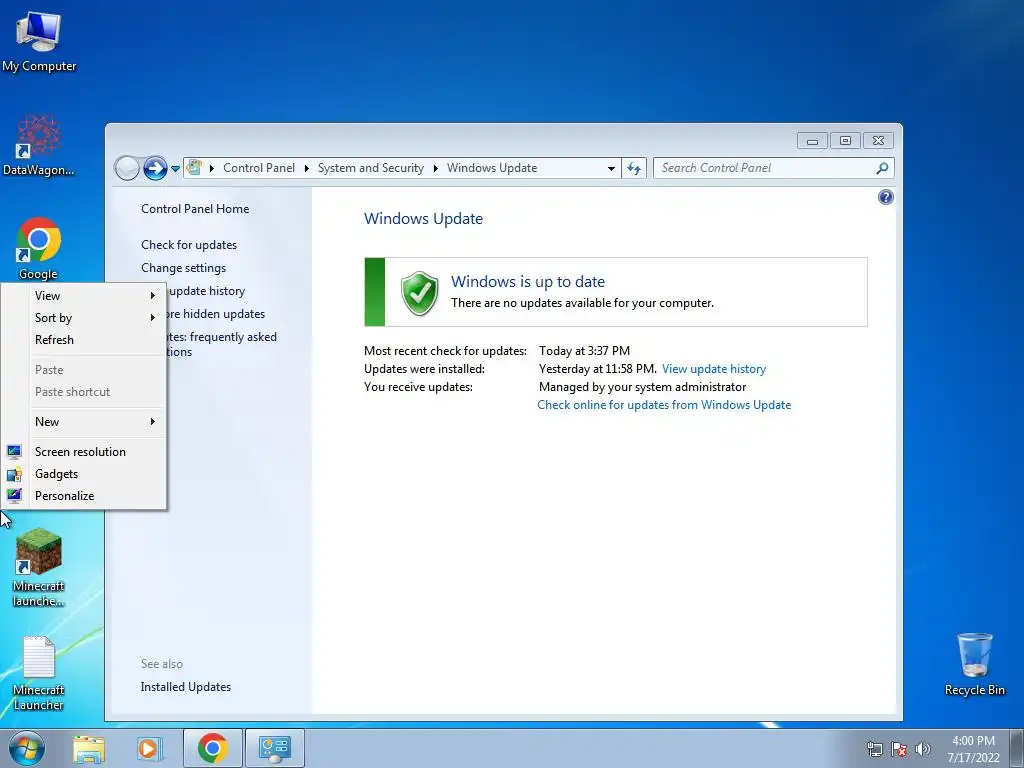
Task: Click the green shield status icon
Action: [x=420, y=293]
